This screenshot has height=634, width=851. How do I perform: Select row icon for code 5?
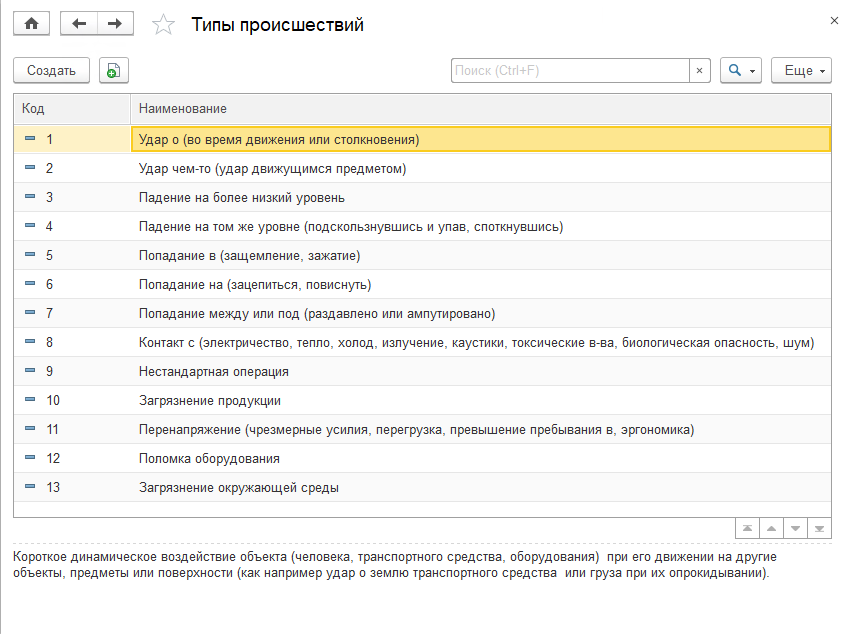click(30, 255)
